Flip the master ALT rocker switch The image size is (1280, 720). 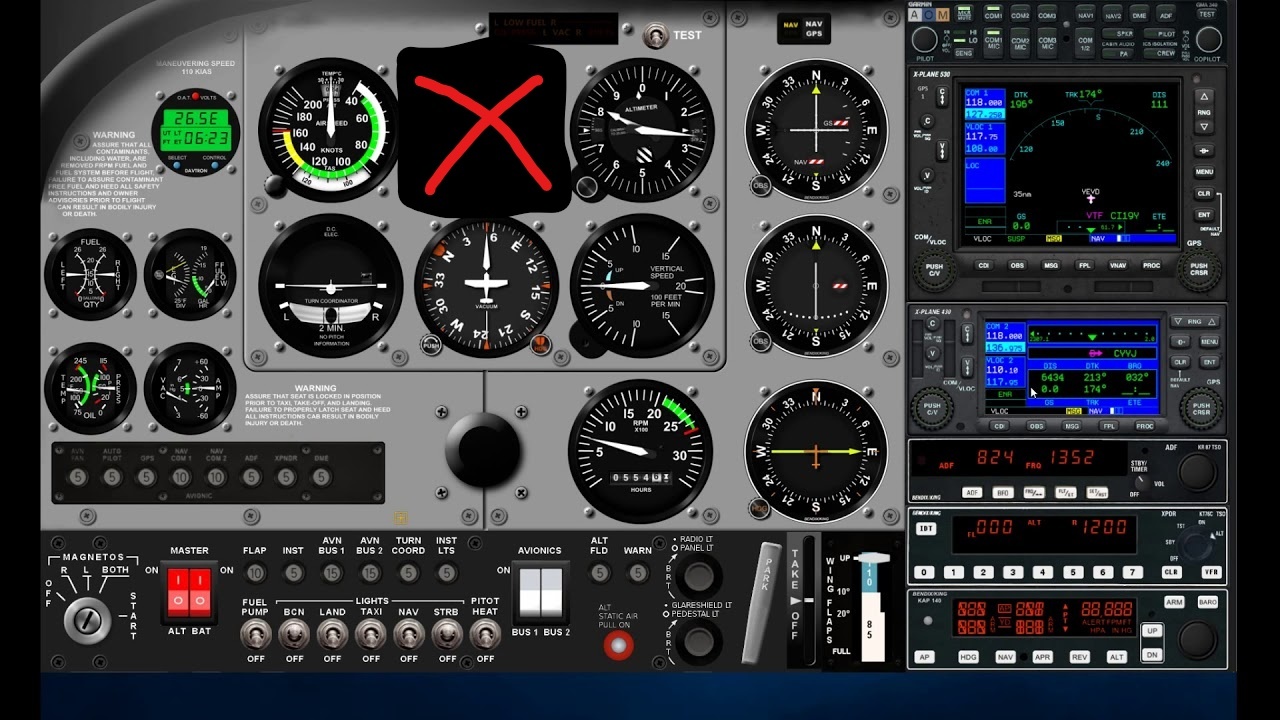point(178,592)
